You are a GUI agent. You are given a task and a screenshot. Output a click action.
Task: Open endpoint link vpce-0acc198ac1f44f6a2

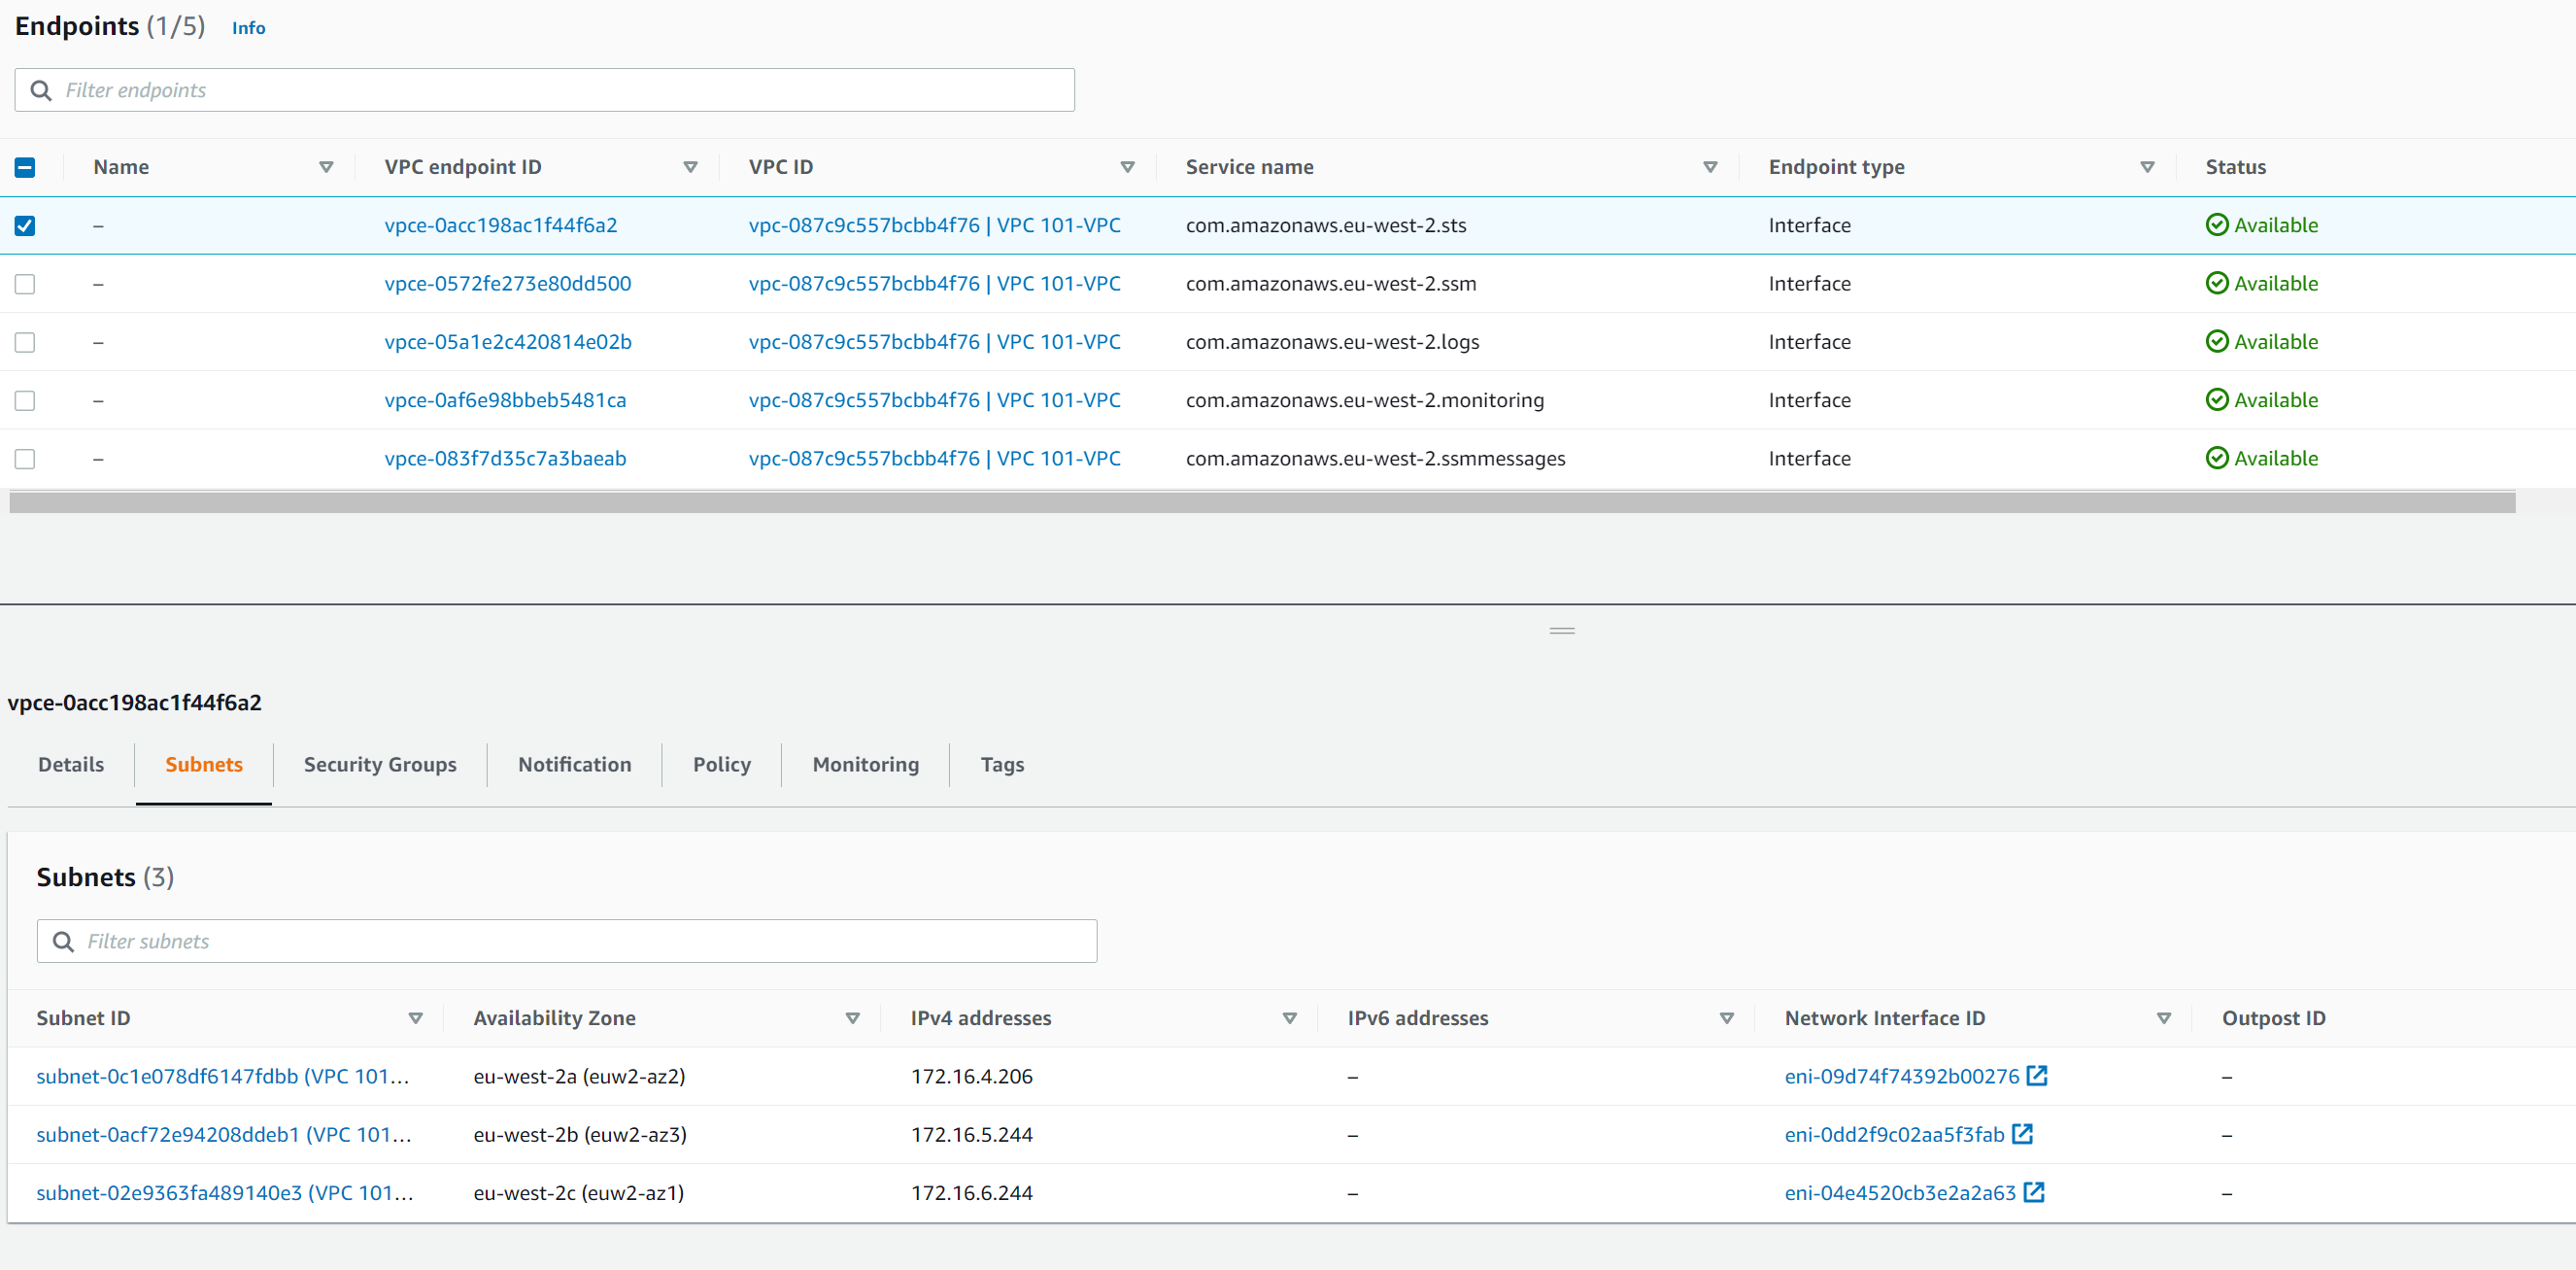pyautogui.click(x=501, y=225)
